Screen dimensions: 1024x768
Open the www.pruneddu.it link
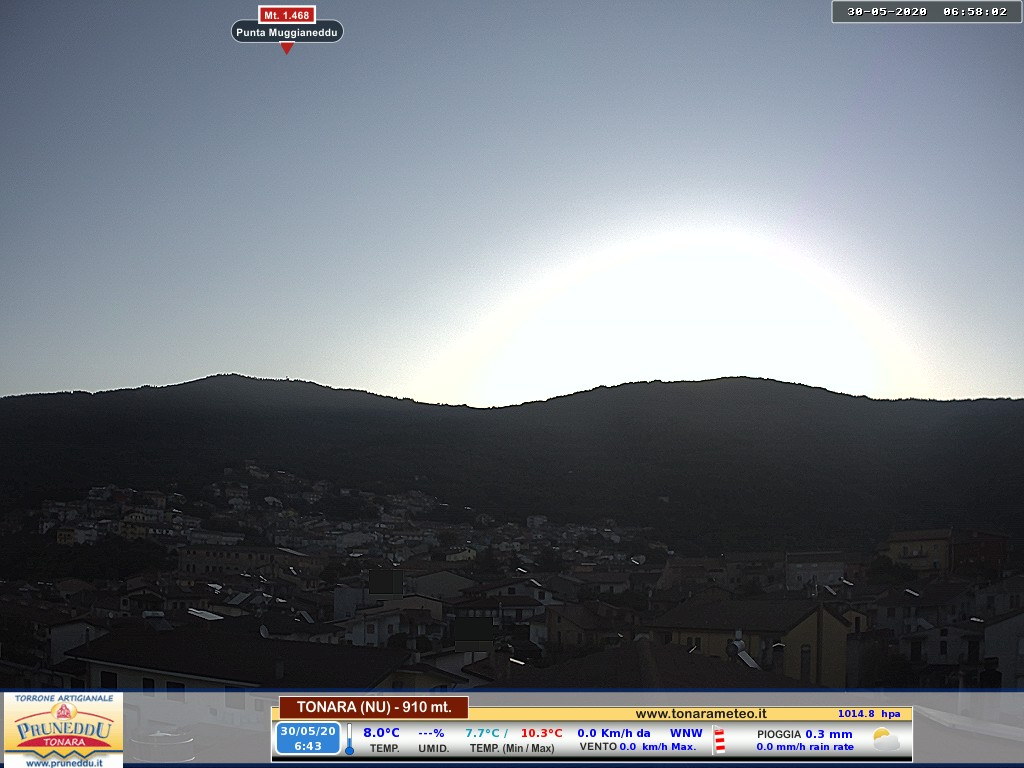pyautogui.click(x=63, y=762)
